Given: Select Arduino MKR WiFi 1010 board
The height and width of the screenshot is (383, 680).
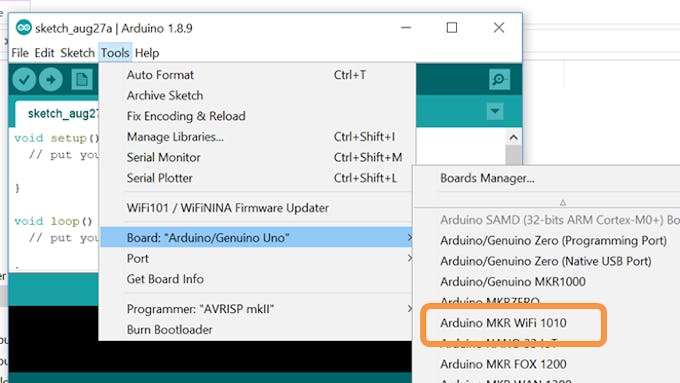Looking at the screenshot, I should 503,323.
